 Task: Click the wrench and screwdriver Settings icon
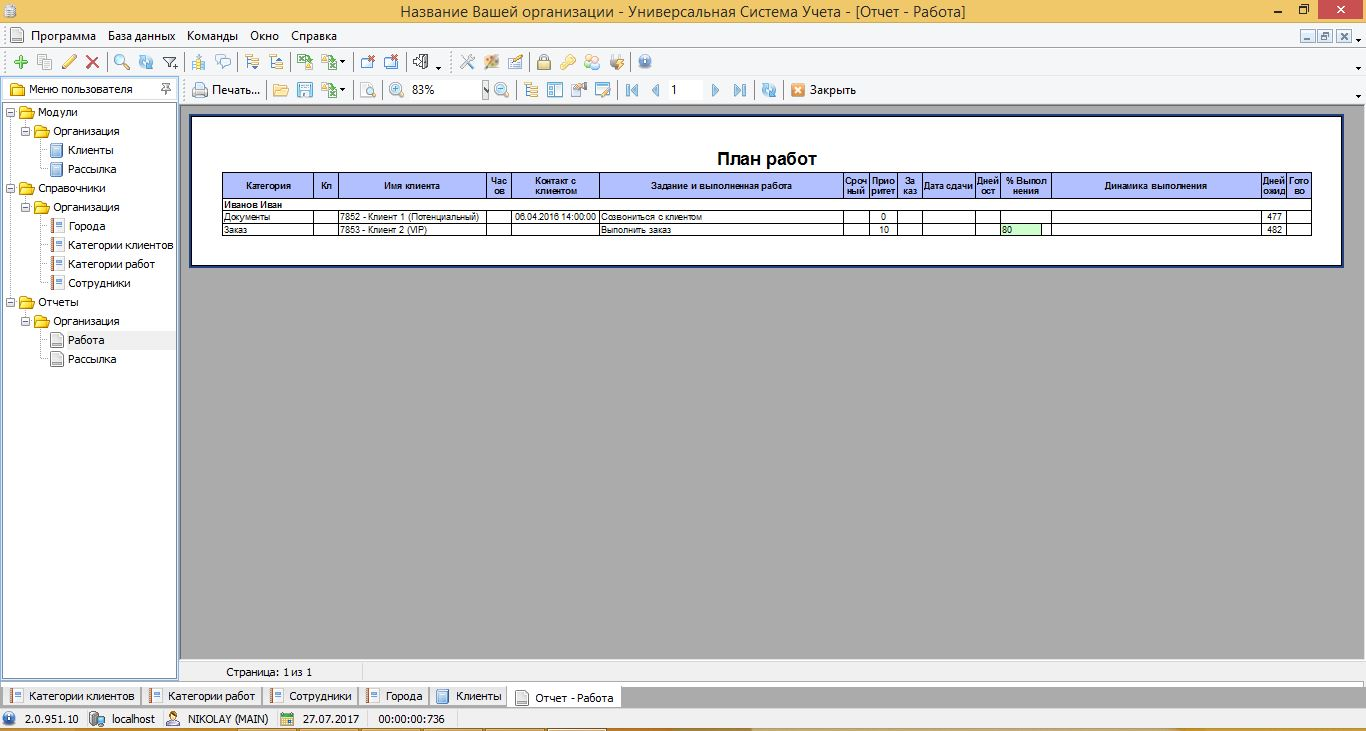click(467, 62)
